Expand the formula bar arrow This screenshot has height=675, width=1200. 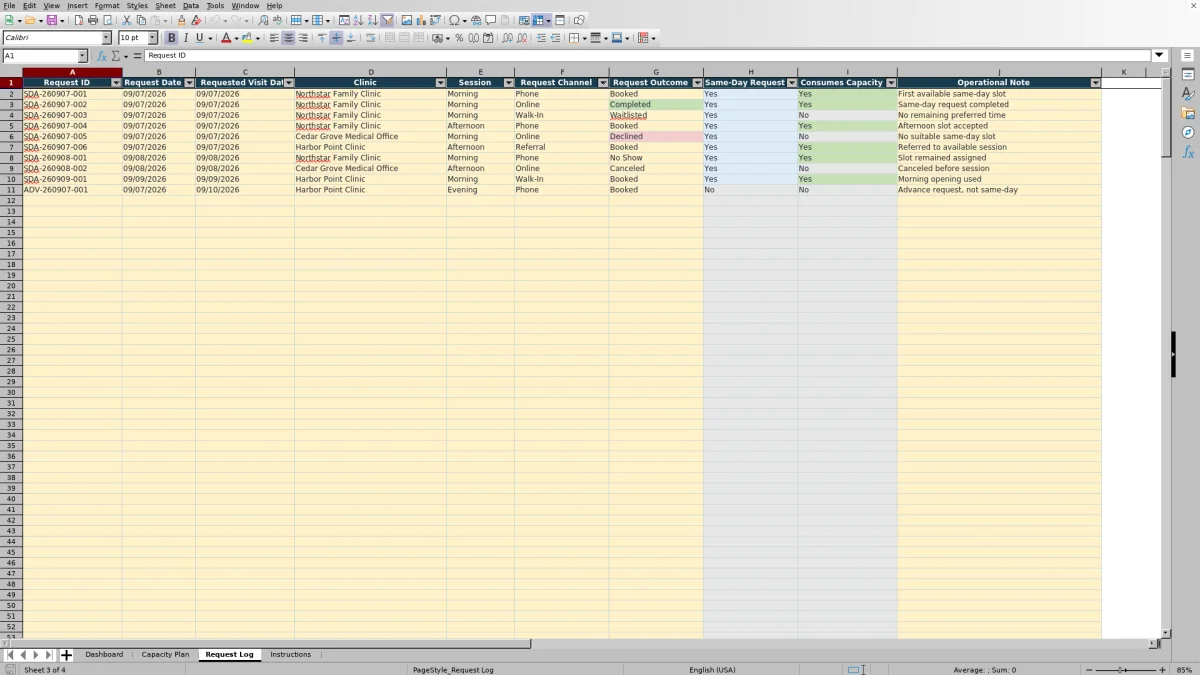click(1160, 56)
